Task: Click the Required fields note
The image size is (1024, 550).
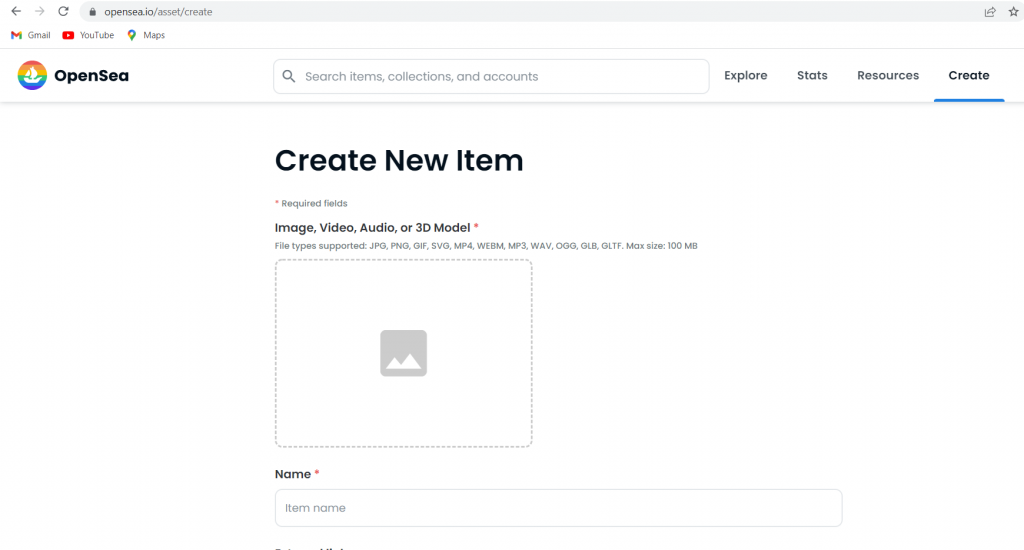Action: click(312, 203)
